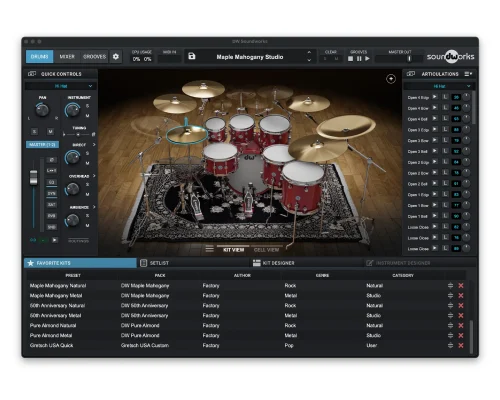Mute the Ambience mic

87,225
